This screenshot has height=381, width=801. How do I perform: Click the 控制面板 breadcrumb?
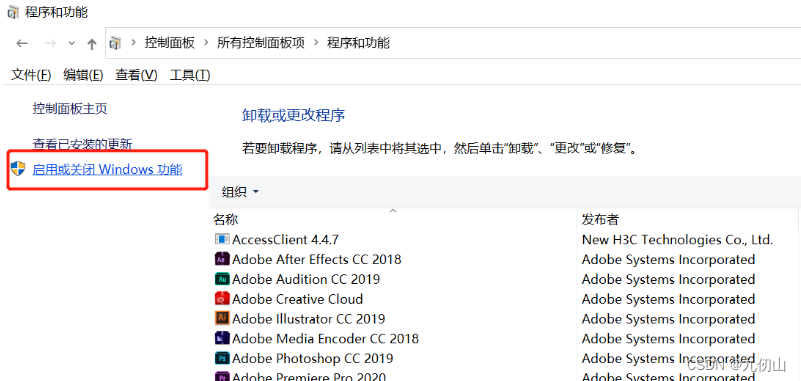(x=170, y=43)
